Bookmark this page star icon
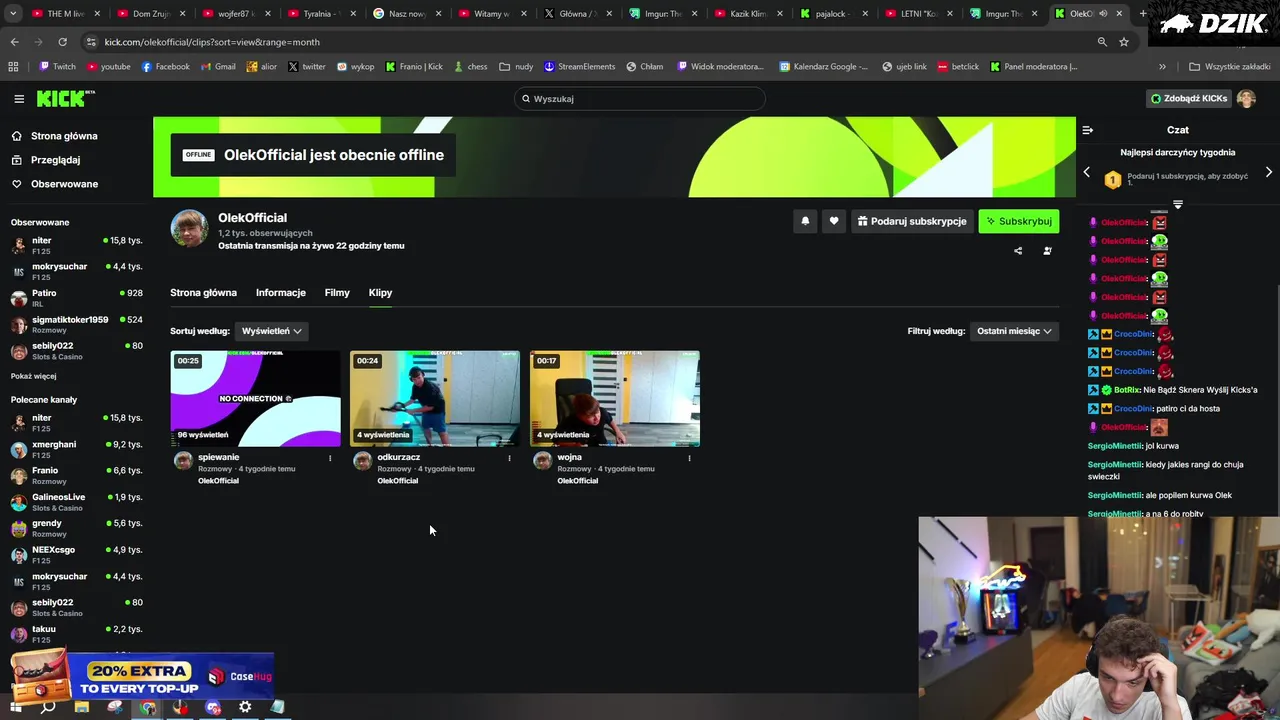 tap(1124, 42)
